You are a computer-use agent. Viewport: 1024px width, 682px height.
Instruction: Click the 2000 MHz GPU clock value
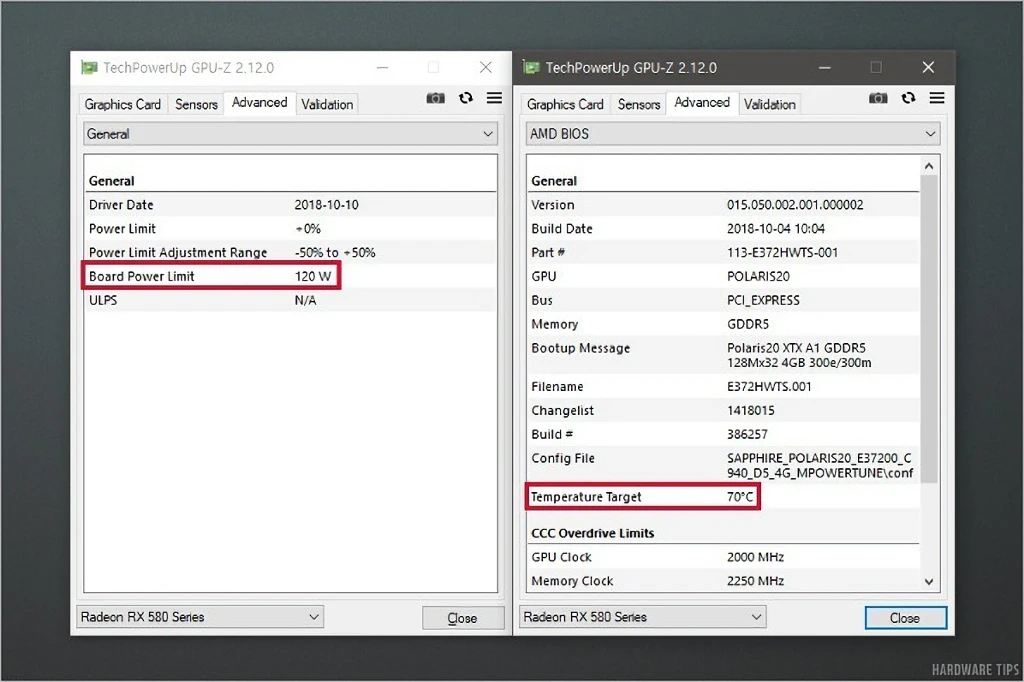756,557
